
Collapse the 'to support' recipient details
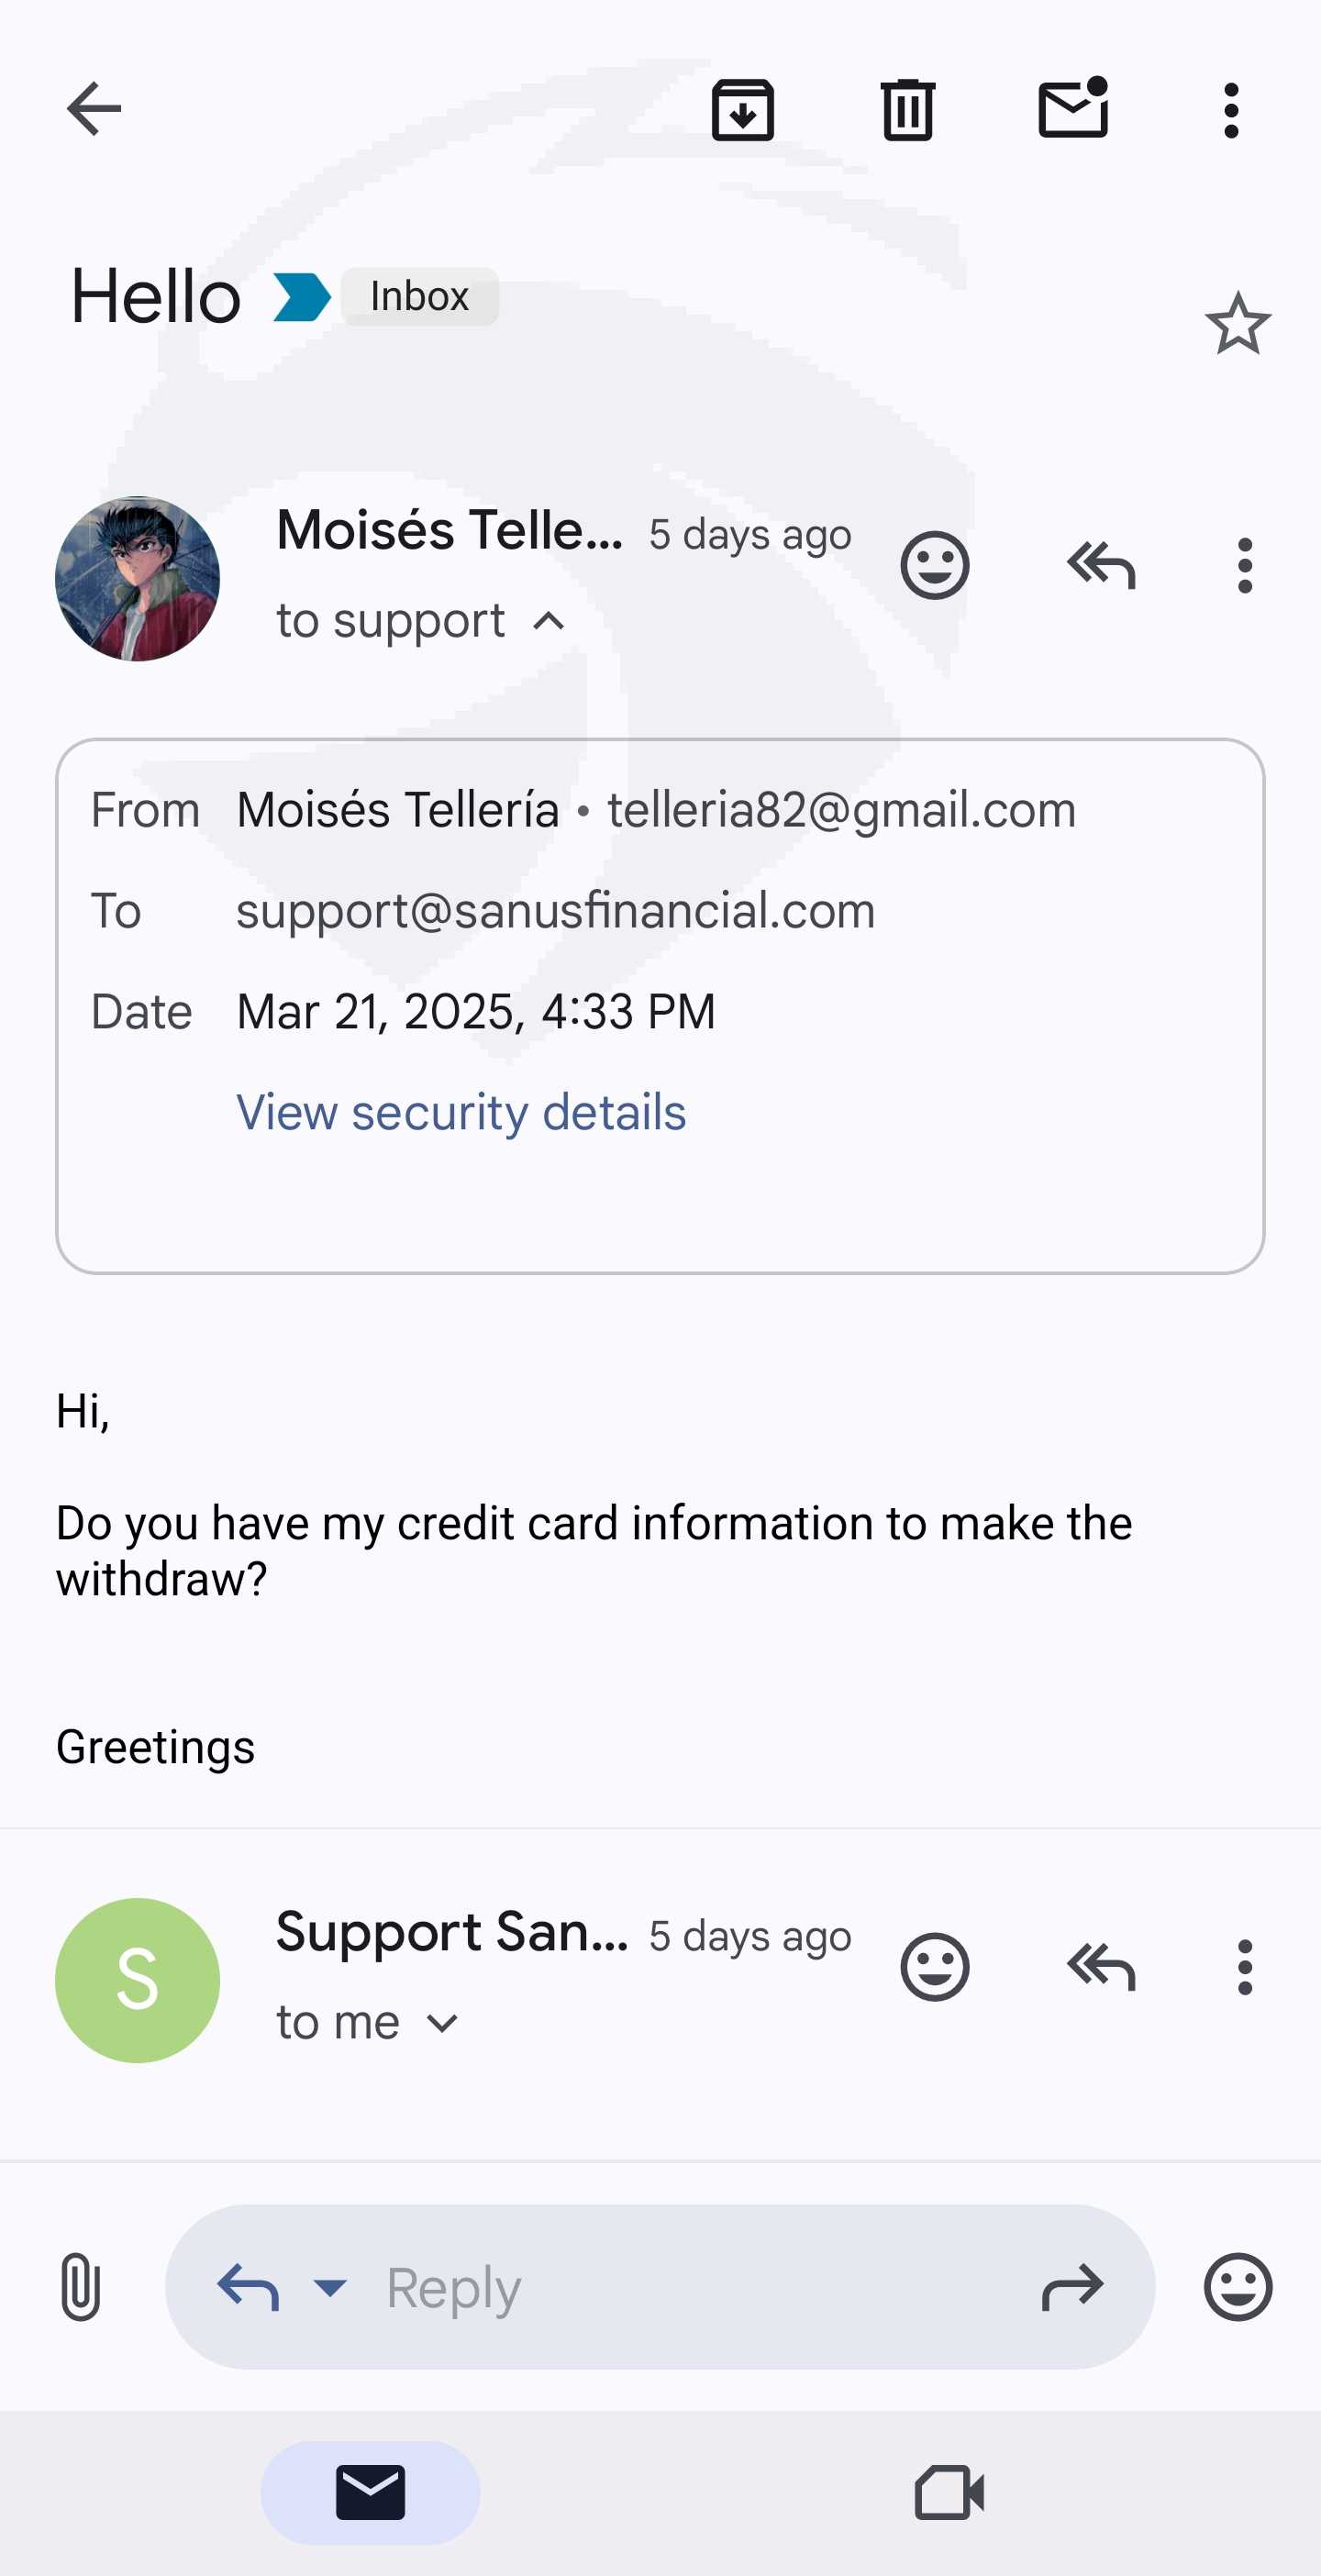(549, 622)
